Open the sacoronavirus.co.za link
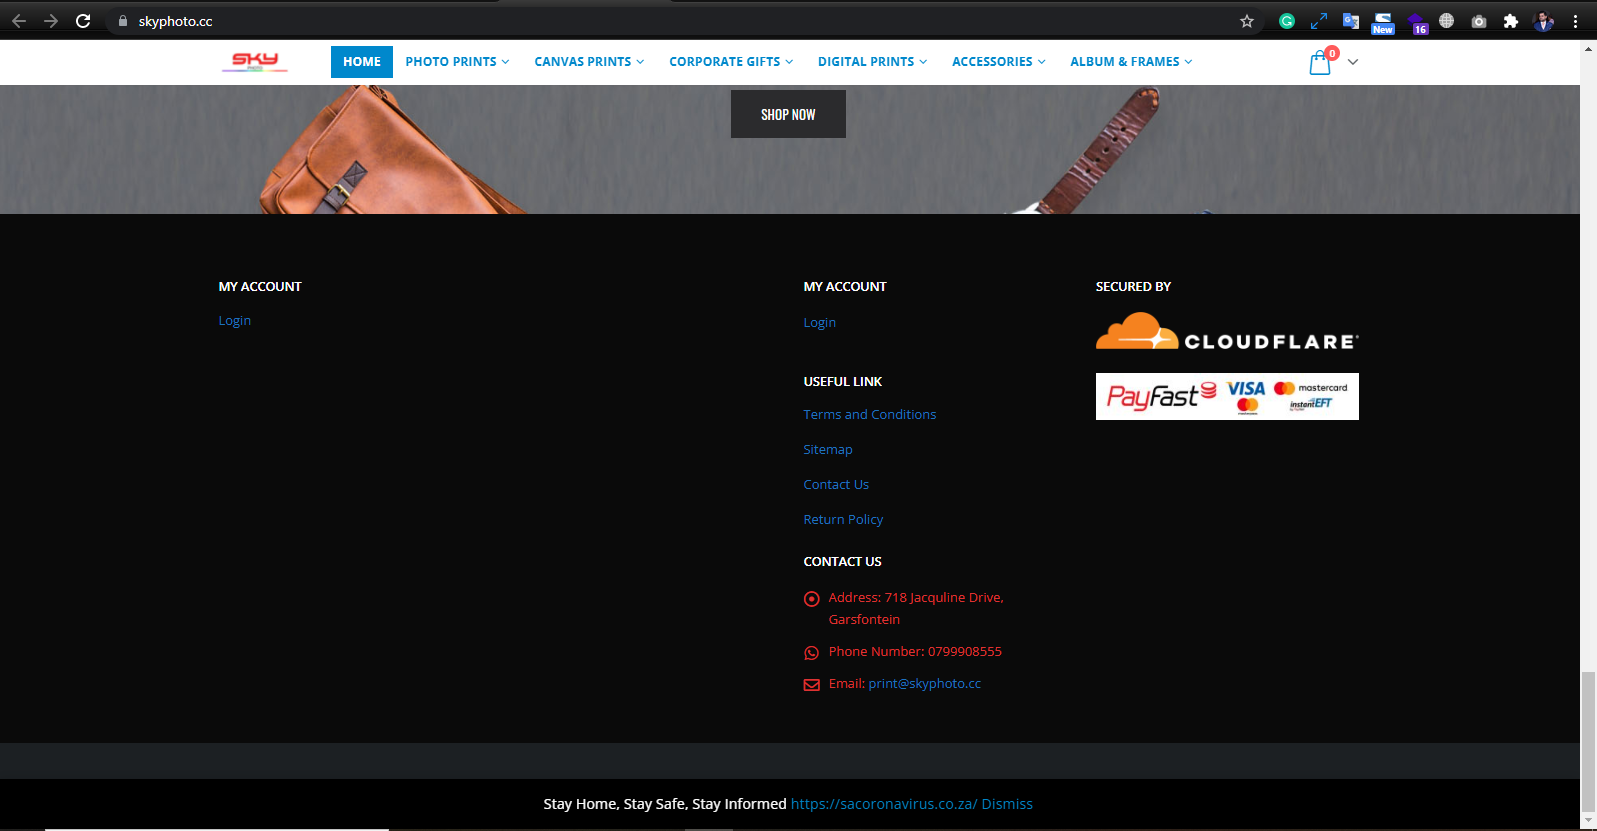 click(x=884, y=804)
